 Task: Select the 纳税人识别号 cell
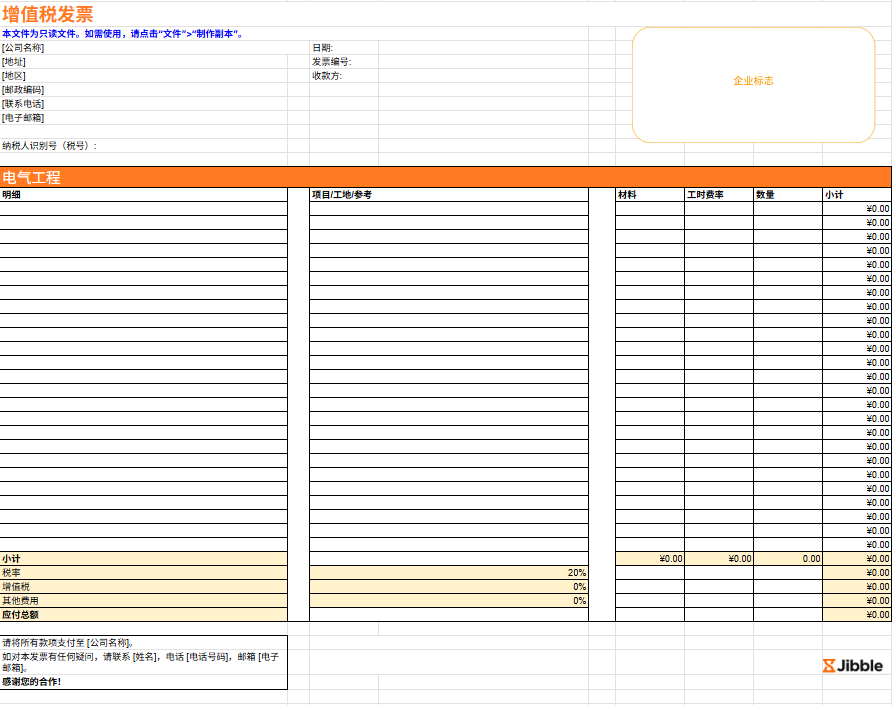point(50,146)
